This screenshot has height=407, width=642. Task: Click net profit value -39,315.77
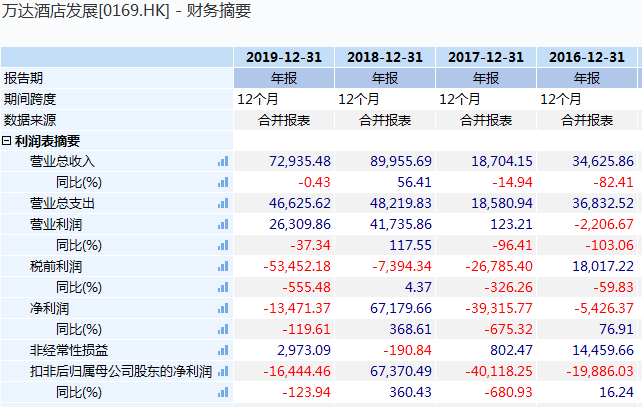(x=499, y=308)
